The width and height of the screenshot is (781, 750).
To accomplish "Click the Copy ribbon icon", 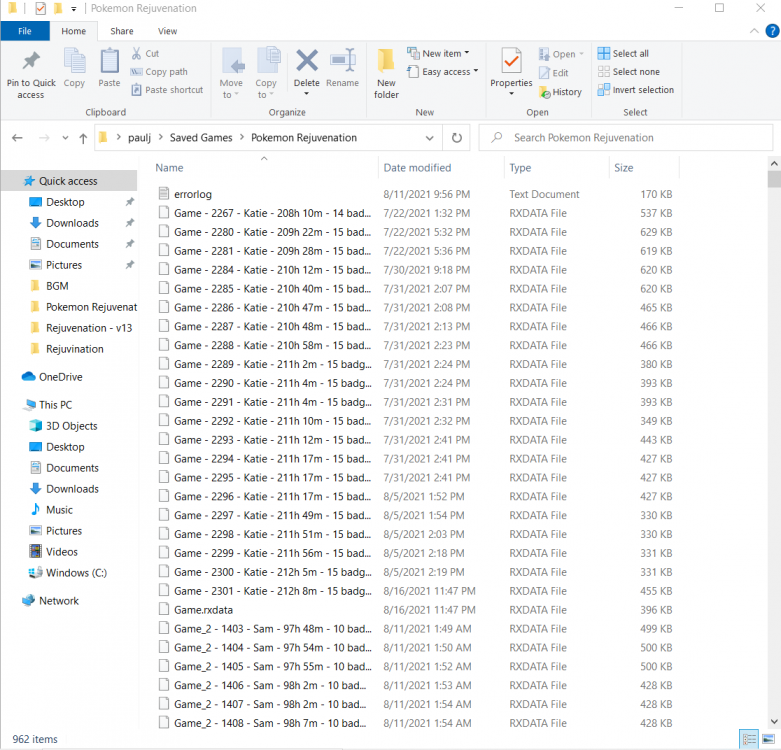I will pyautogui.click(x=74, y=61).
